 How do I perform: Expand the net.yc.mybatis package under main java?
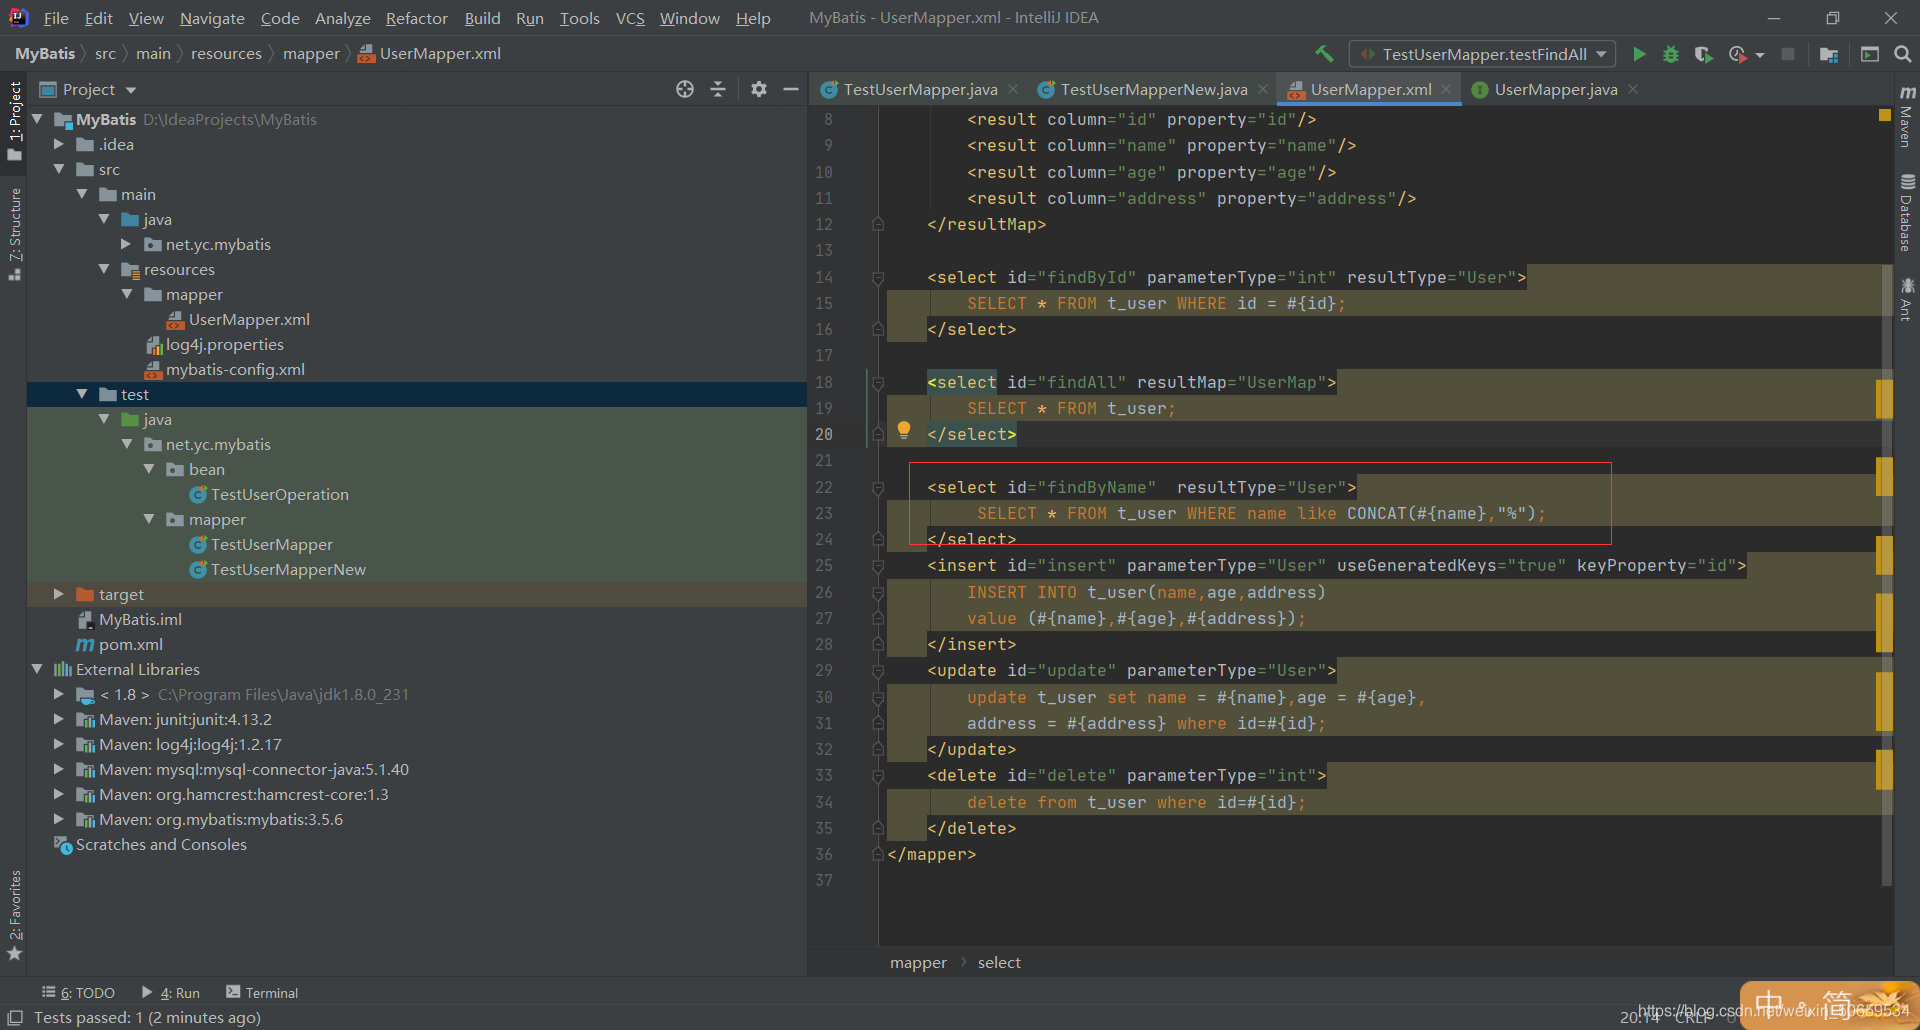click(x=126, y=244)
